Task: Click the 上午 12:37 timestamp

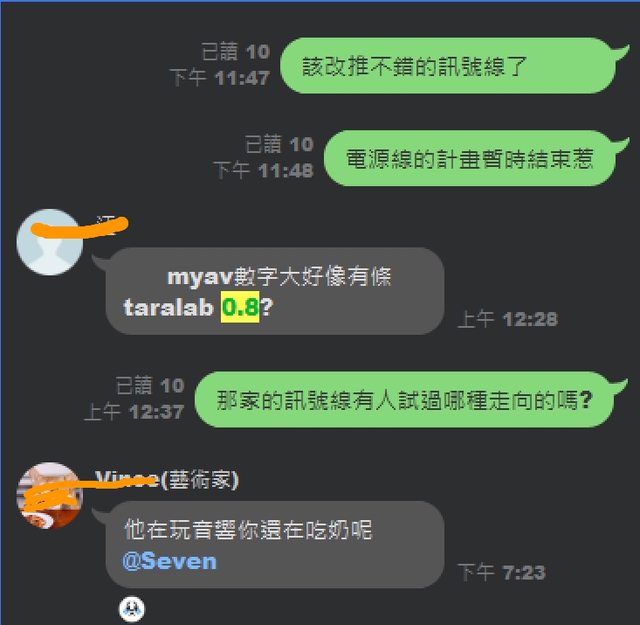Action: pyautogui.click(x=134, y=412)
